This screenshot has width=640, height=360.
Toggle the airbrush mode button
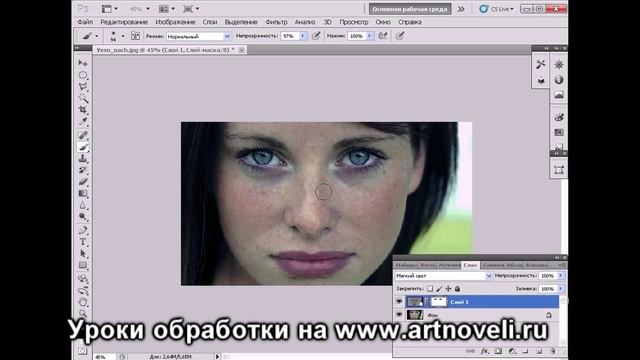pyautogui.click(x=382, y=36)
